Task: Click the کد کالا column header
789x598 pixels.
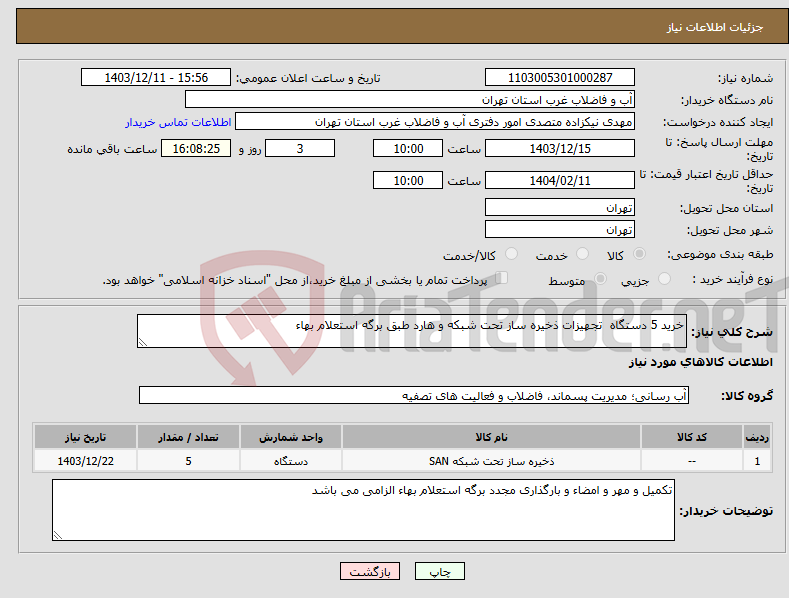Action: 692,437
